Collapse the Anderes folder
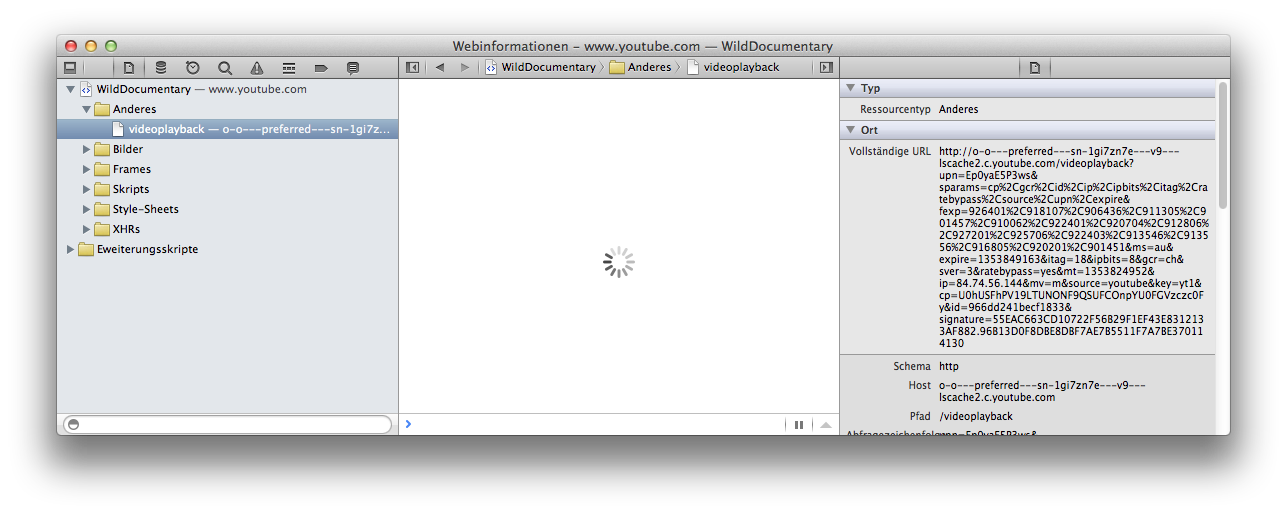This screenshot has height=514, width=1287. pyautogui.click(x=86, y=109)
